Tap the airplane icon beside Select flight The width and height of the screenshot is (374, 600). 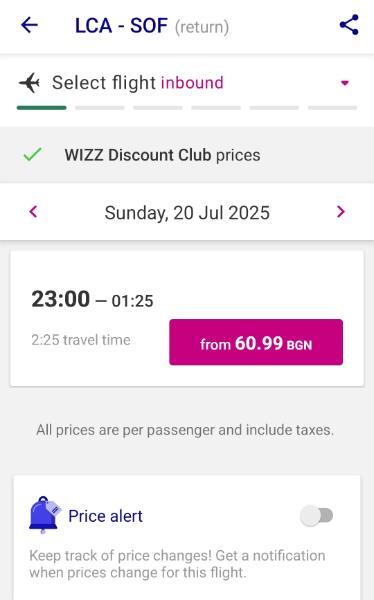click(29, 83)
